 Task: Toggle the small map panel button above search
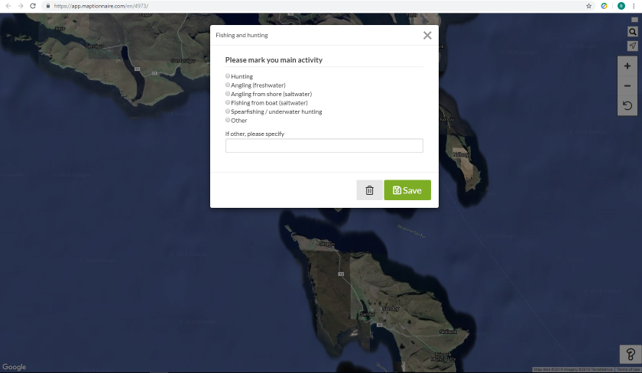(634, 20)
